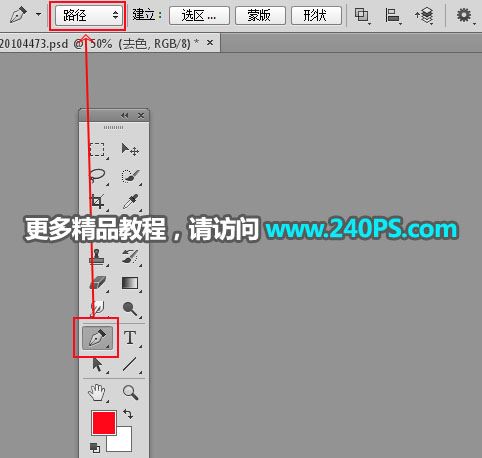Pick the Lasso tool

coord(97,175)
